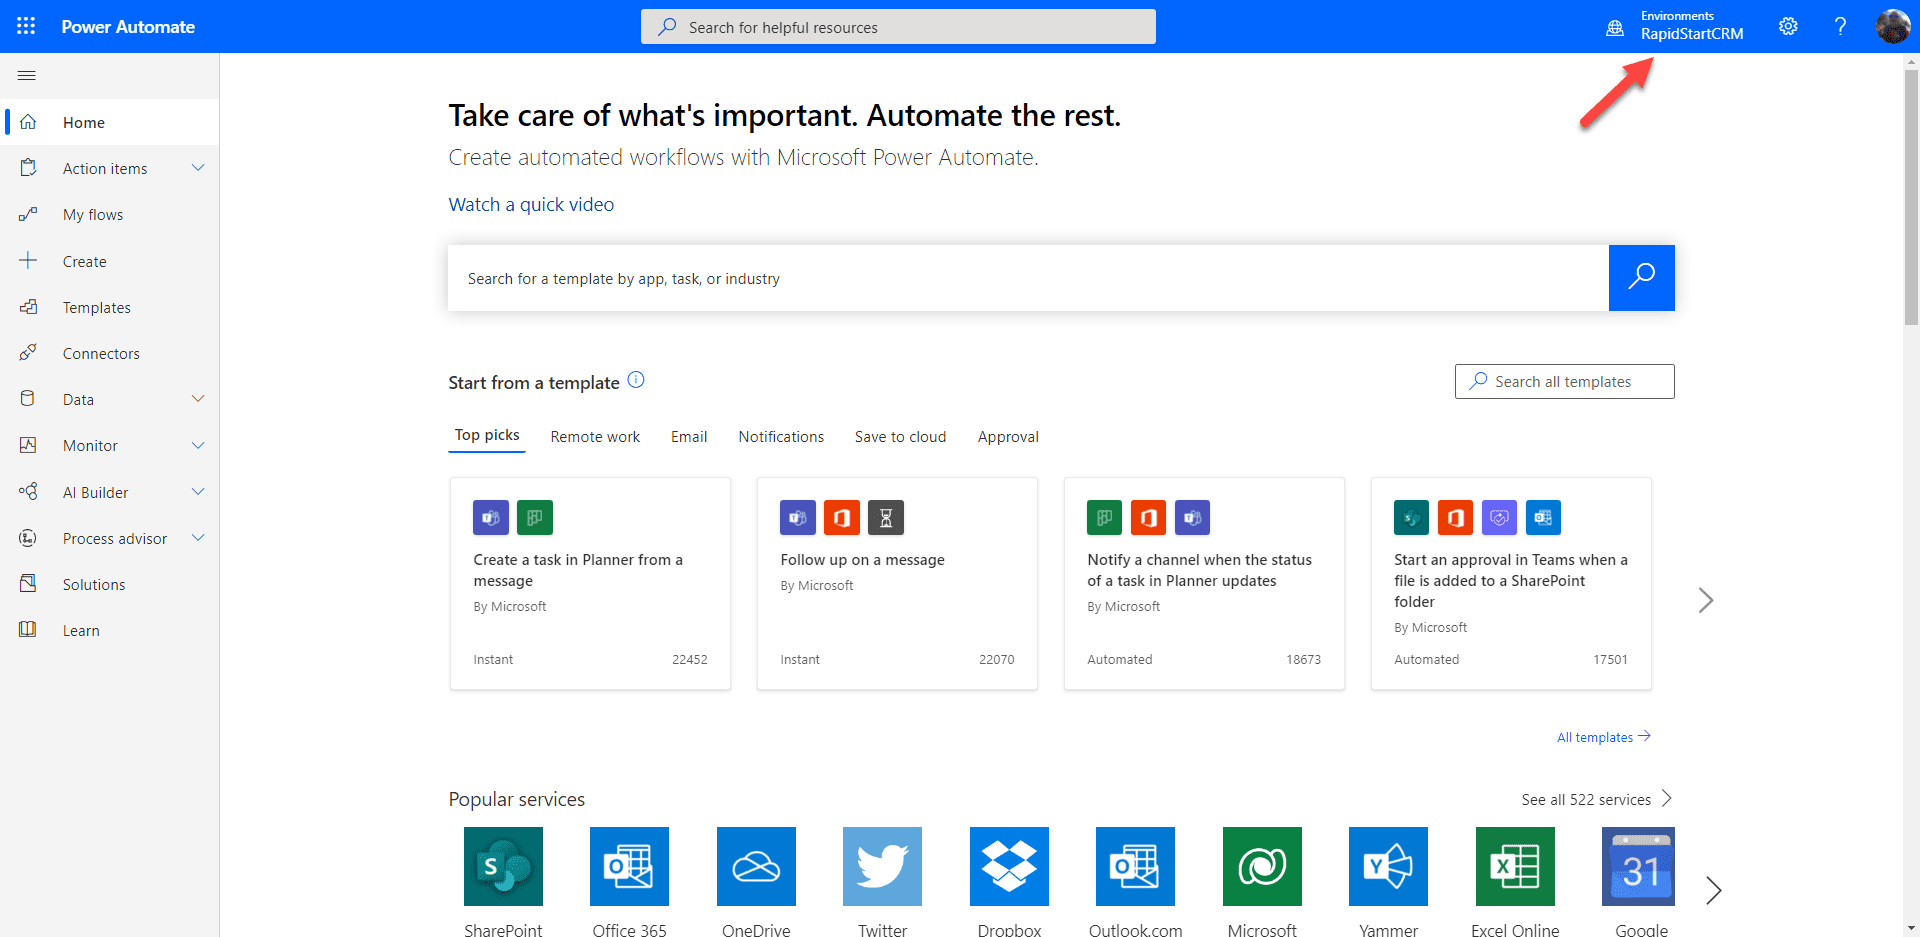The height and width of the screenshot is (937, 1920).
Task: Expand the Action items section
Action: click(x=197, y=167)
